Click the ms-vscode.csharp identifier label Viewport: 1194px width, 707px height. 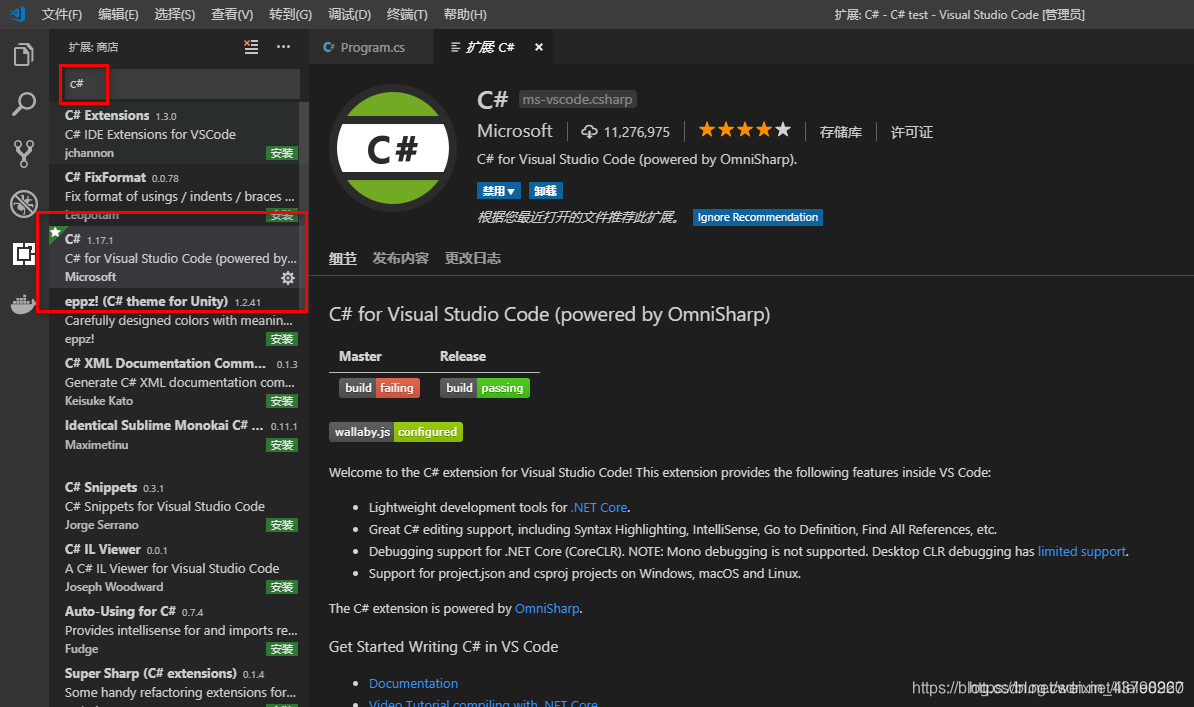577,99
